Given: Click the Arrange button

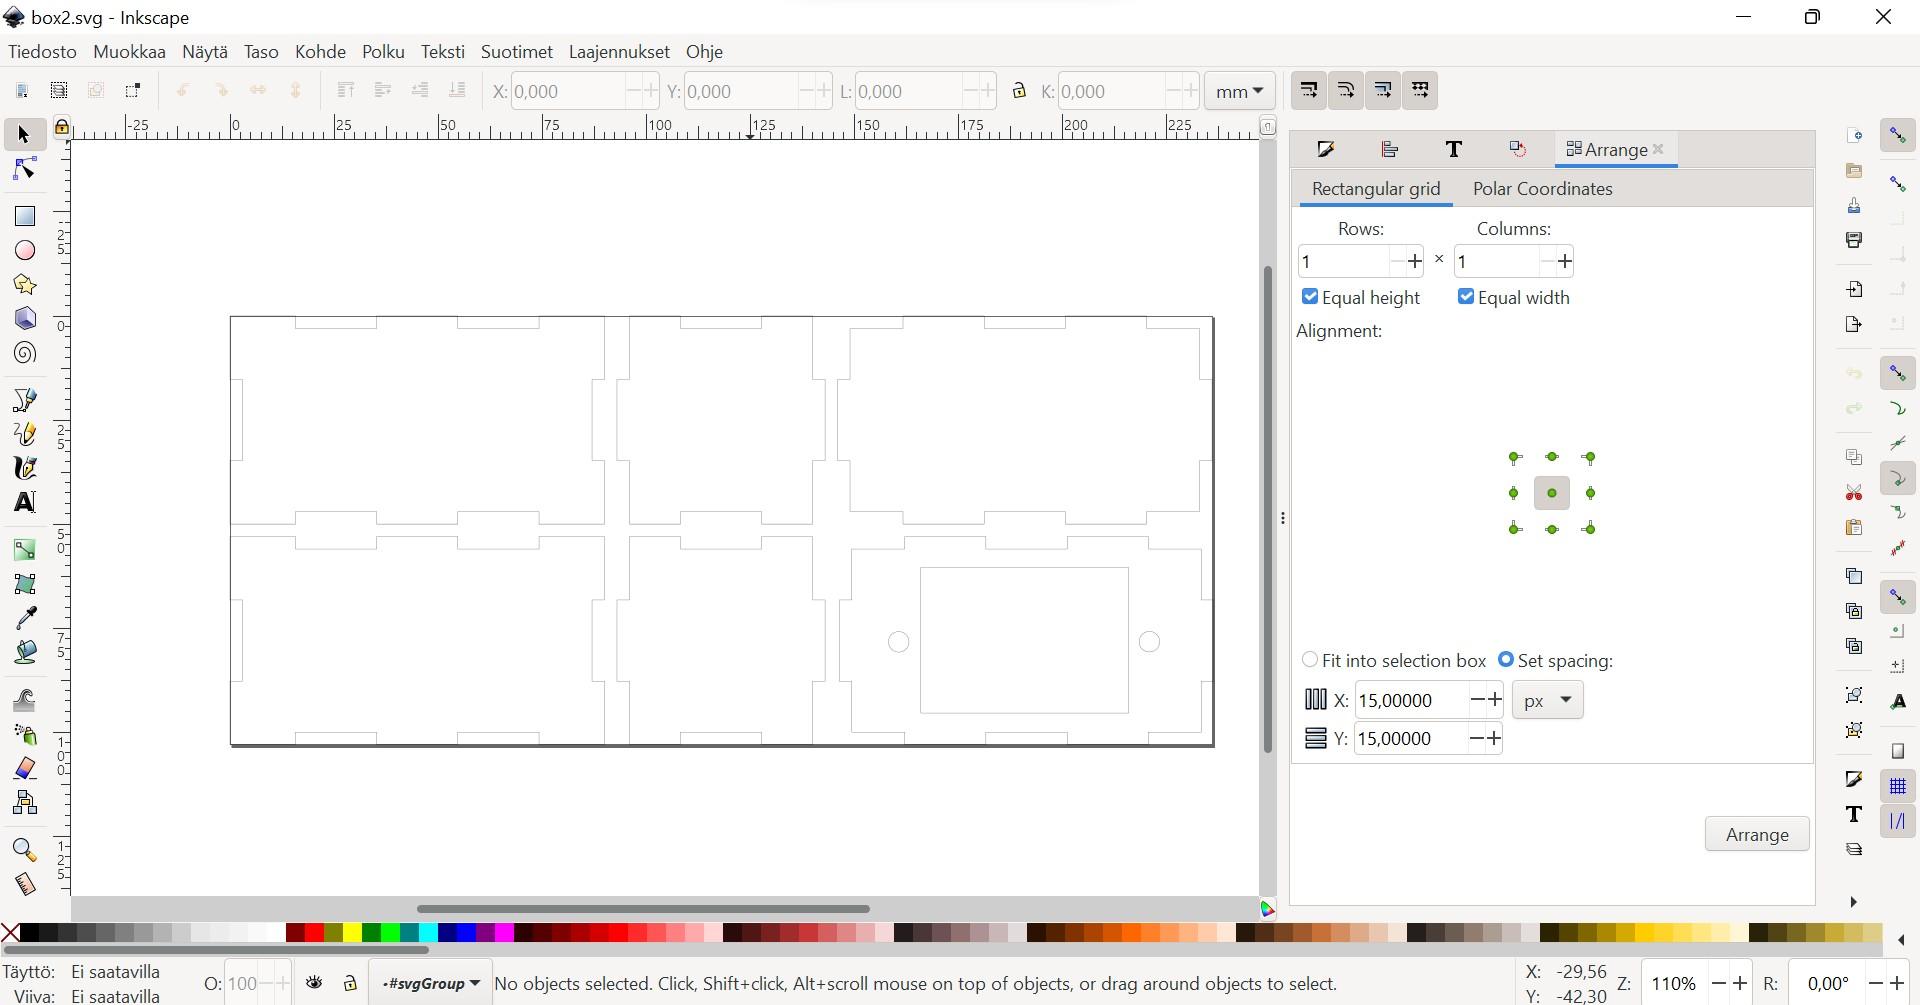Looking at the screenshot, I should click(x=1757, y=834).
